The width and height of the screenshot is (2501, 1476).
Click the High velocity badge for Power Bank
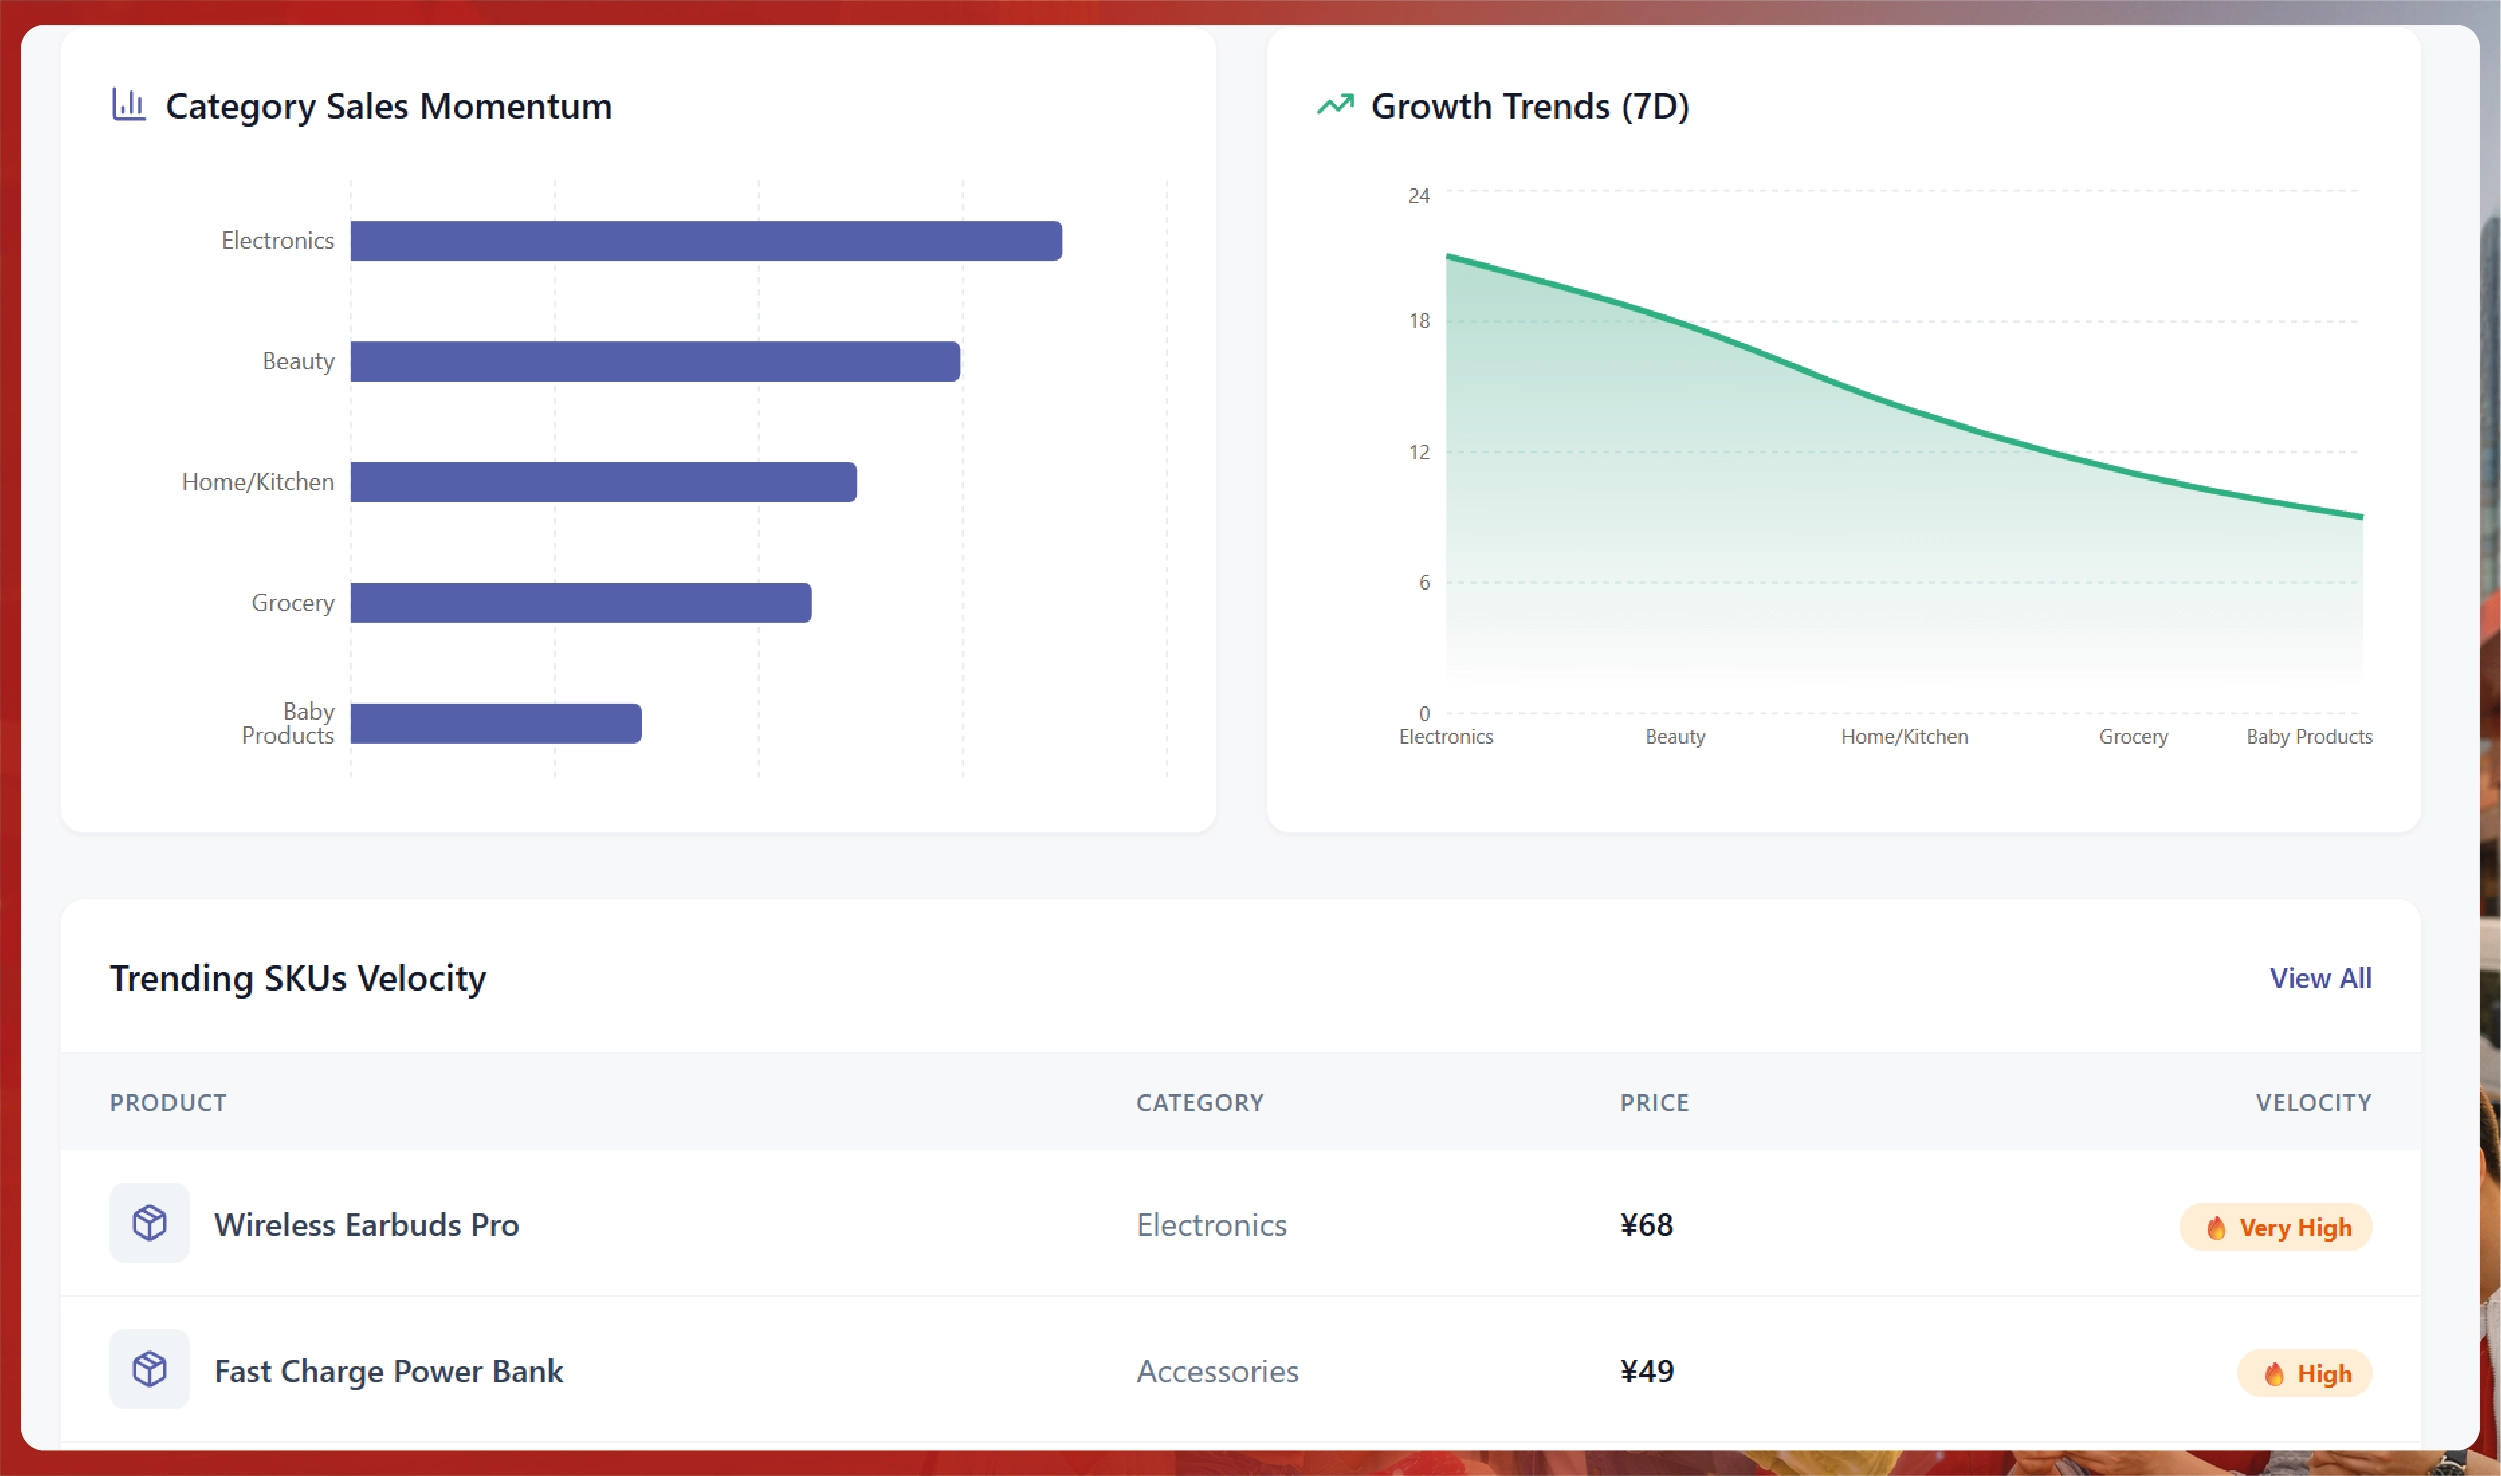tap(2305, 1373)
